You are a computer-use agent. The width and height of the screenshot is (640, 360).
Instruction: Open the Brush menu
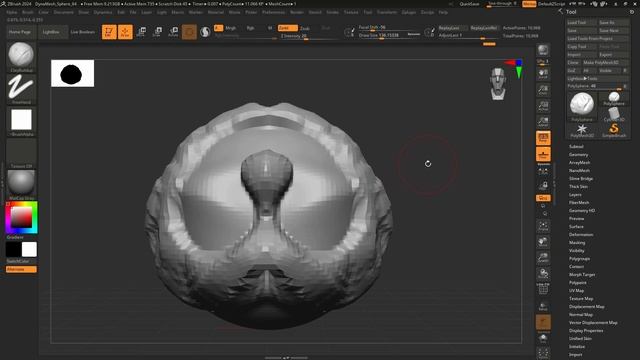pyautogui.click(x=28, y=12)
